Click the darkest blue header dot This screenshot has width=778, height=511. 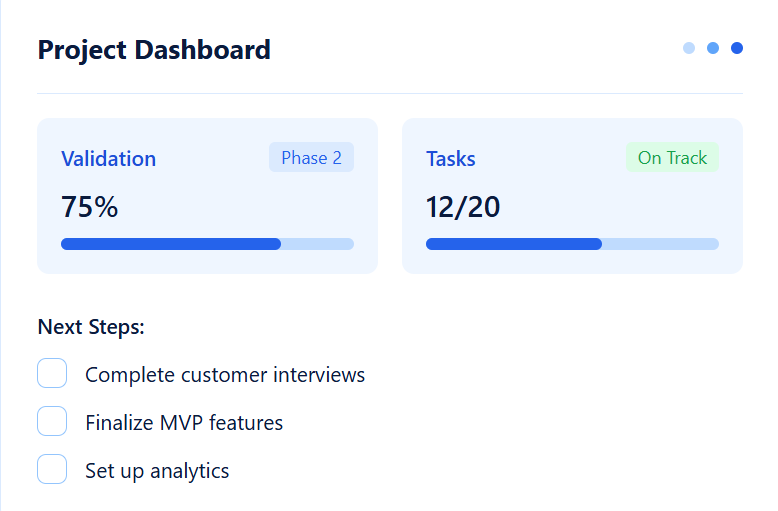(x=737, y=48)
